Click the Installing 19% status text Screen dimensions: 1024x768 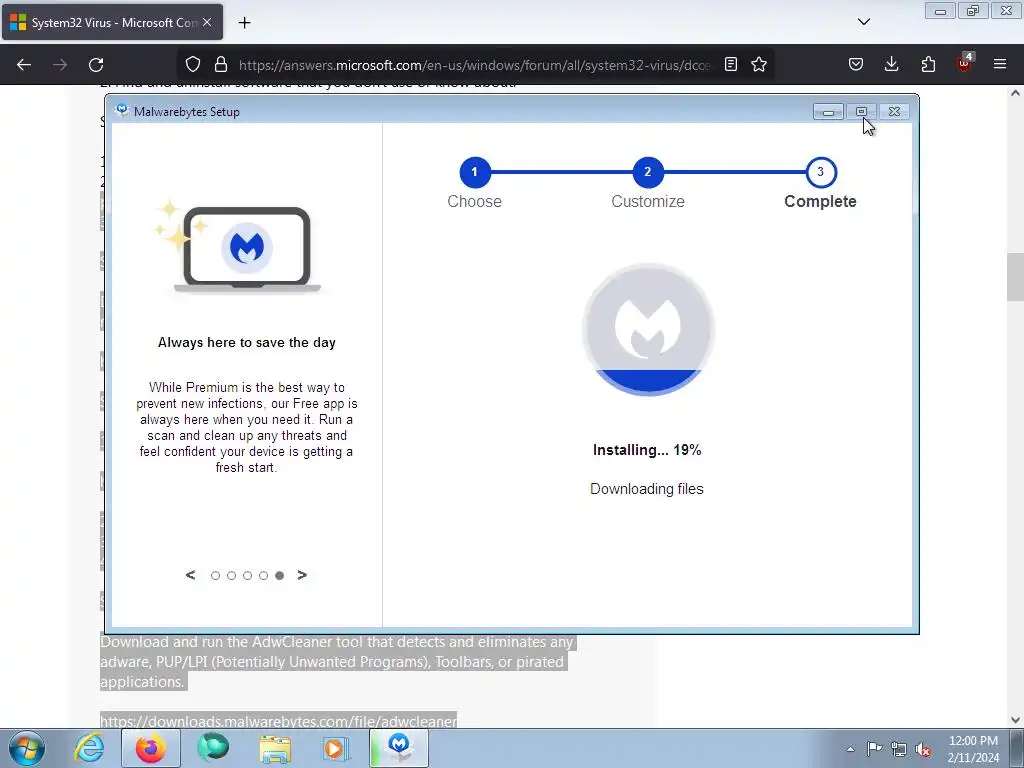tap(647, 450)
